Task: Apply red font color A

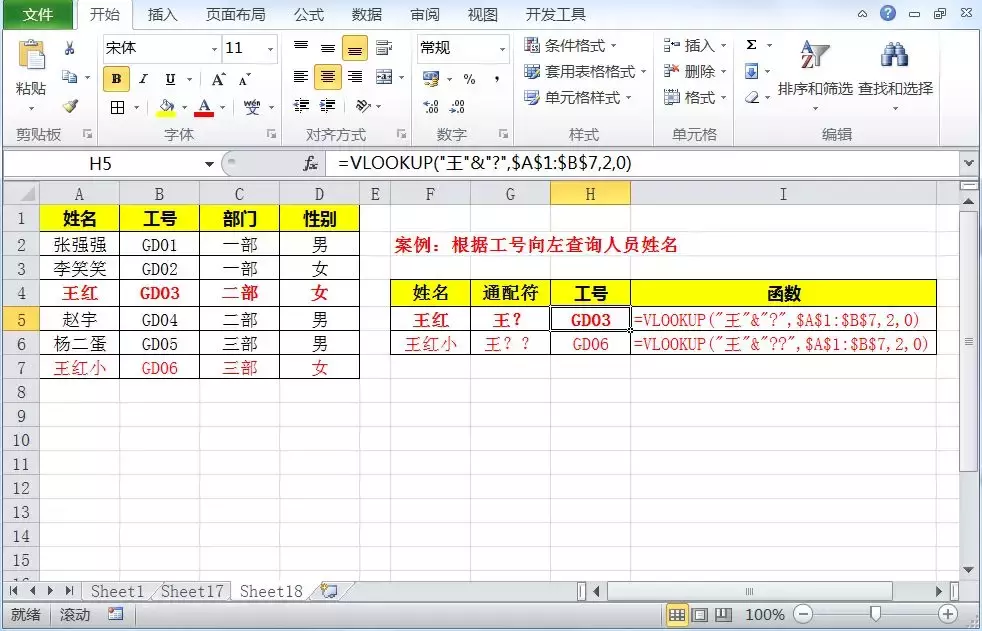Action: click(204, 107)
